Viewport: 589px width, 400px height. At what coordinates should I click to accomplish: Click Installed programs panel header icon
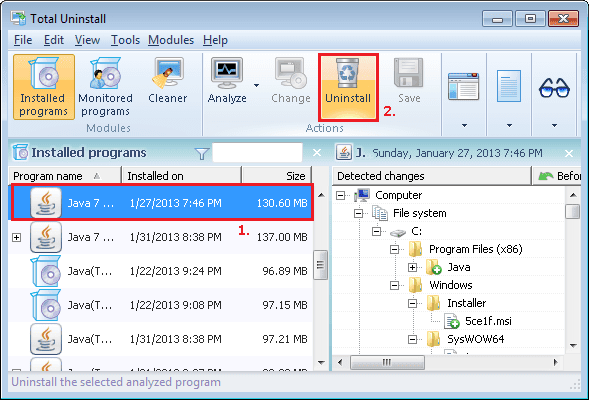click(20, 152)
